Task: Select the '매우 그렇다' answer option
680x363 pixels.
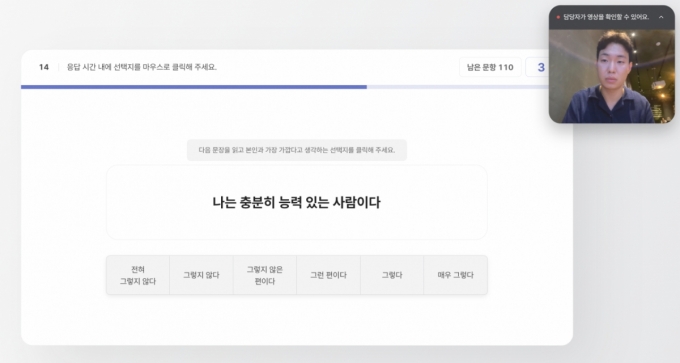Action: [455, 275]
